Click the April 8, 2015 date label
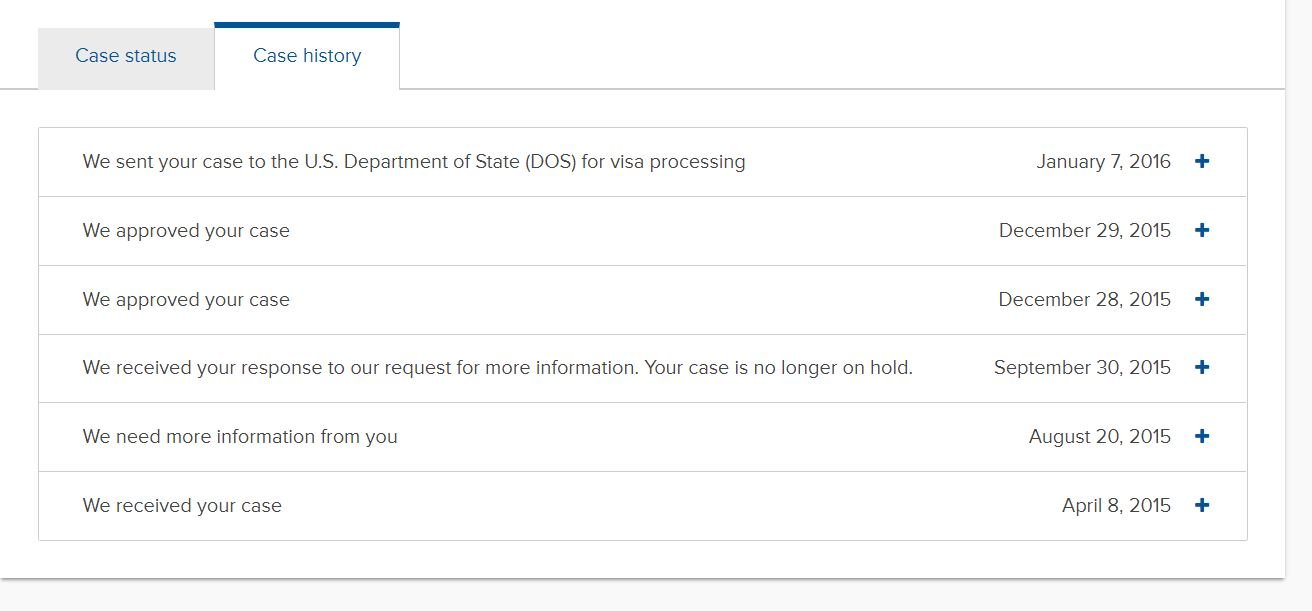Image resolution: width=1312 pixels, height=611 pixels. [x=1116, y=505]
